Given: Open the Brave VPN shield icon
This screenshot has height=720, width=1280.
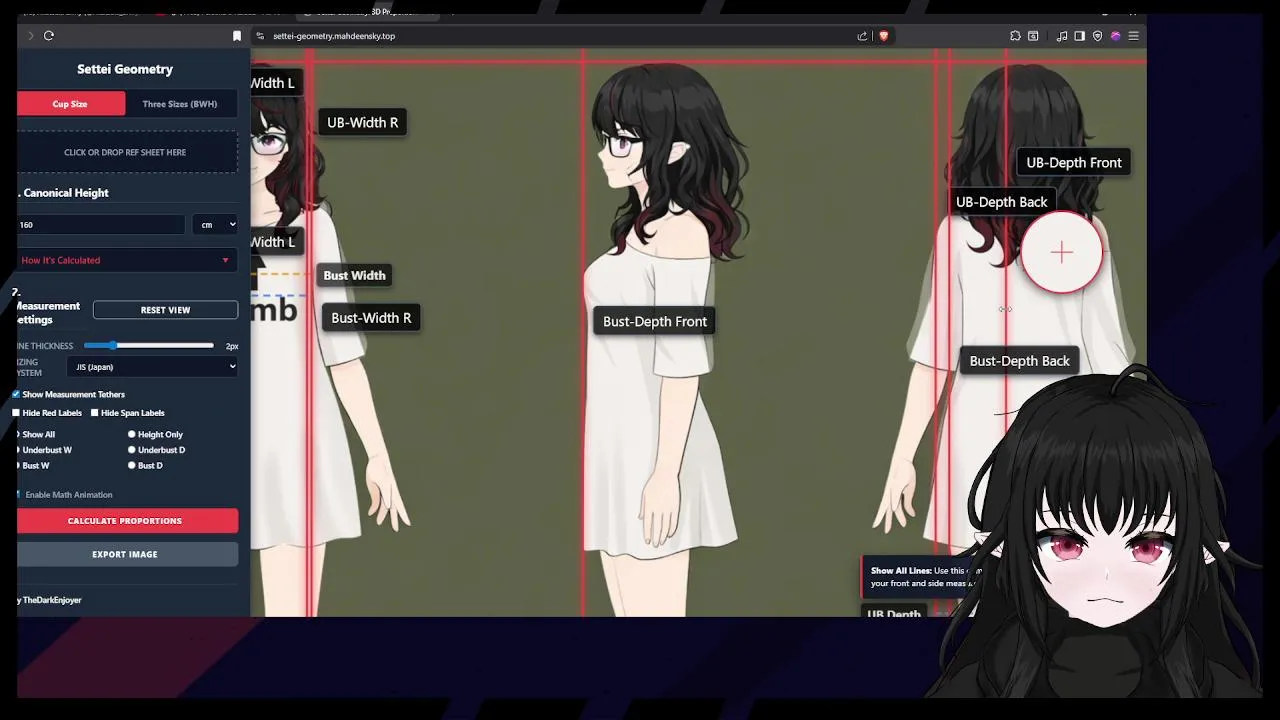Looking at the screenshot, I should tap(1097, 36).
